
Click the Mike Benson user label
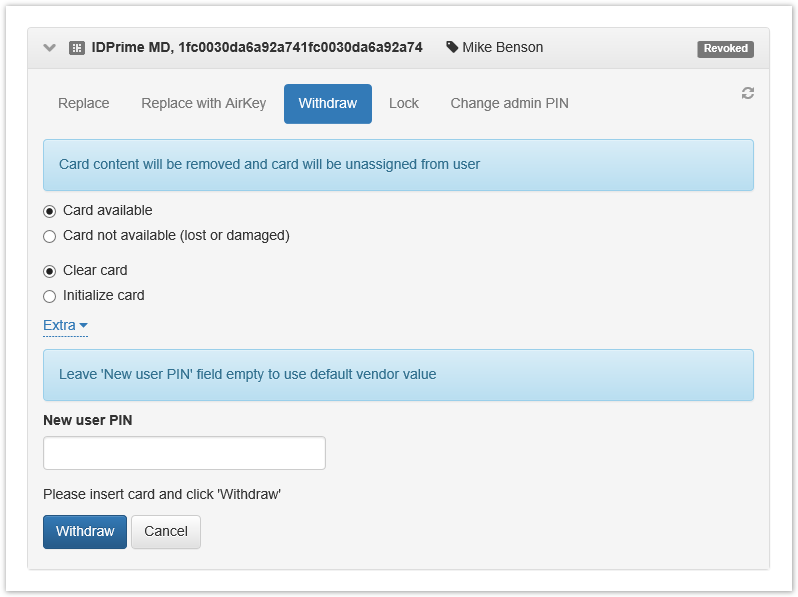502,47
